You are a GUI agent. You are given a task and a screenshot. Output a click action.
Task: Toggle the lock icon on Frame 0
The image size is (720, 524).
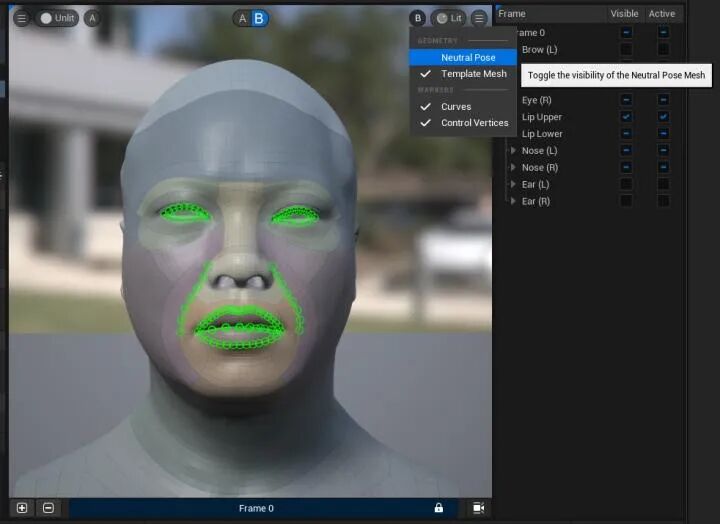click(439, 508)
